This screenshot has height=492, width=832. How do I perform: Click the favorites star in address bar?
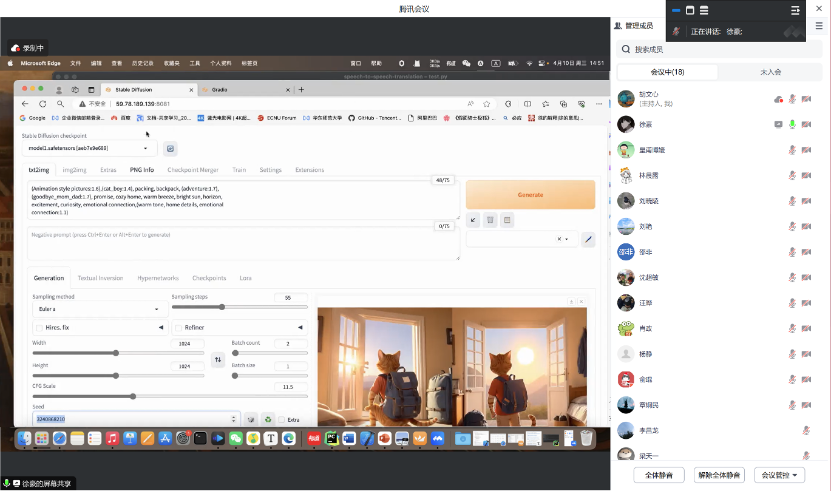click(x=487, y=104)
